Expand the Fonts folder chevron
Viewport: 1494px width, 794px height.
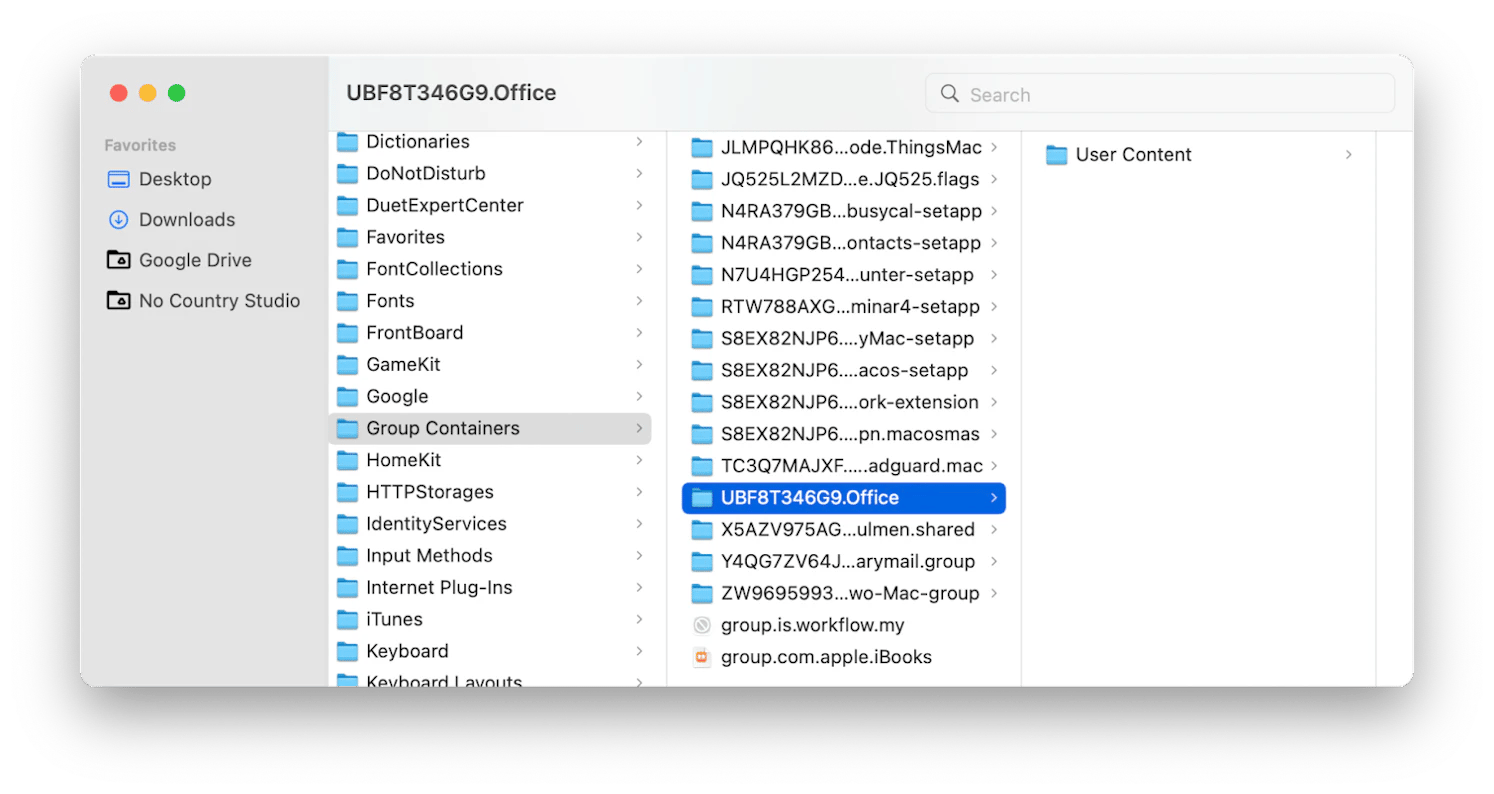point(638,301)
